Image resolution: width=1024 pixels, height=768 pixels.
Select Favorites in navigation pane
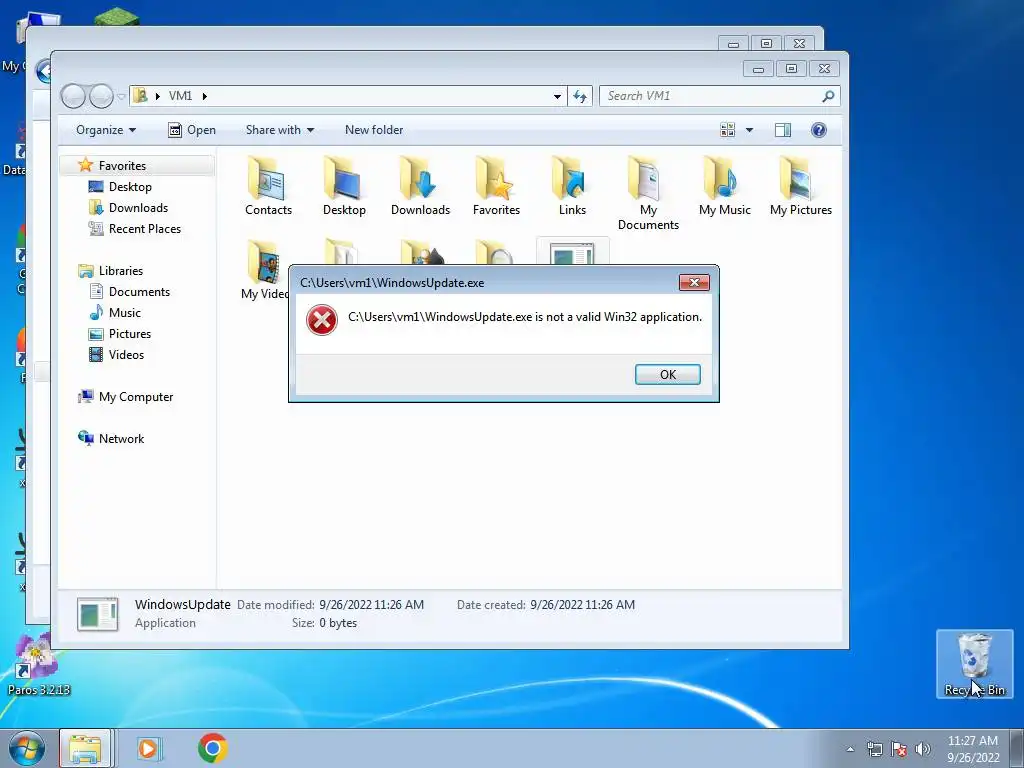[122, 166]
